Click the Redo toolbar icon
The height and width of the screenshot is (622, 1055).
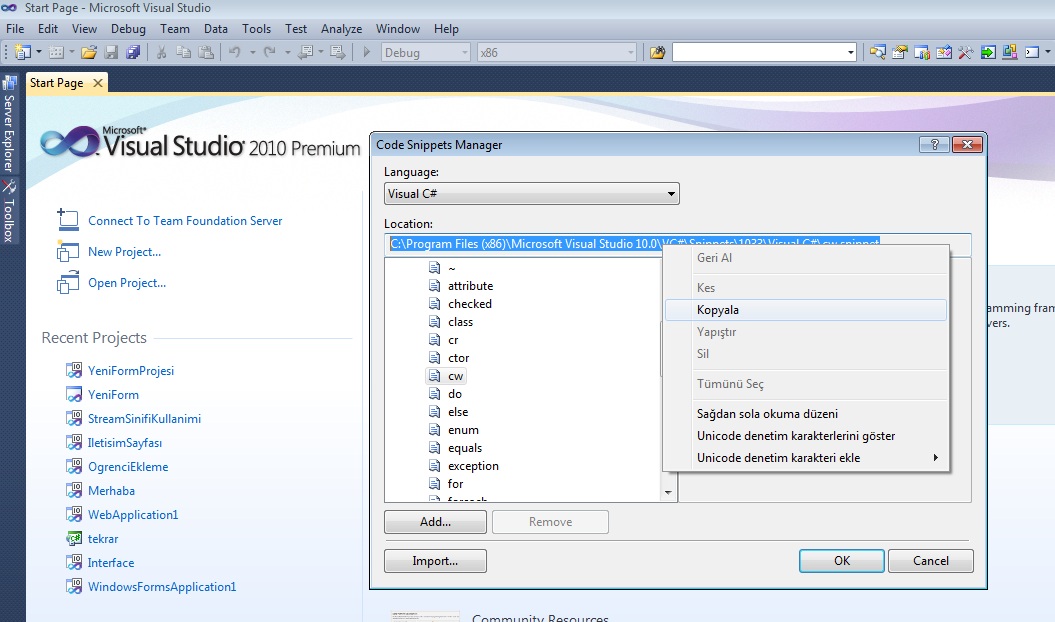270,53
